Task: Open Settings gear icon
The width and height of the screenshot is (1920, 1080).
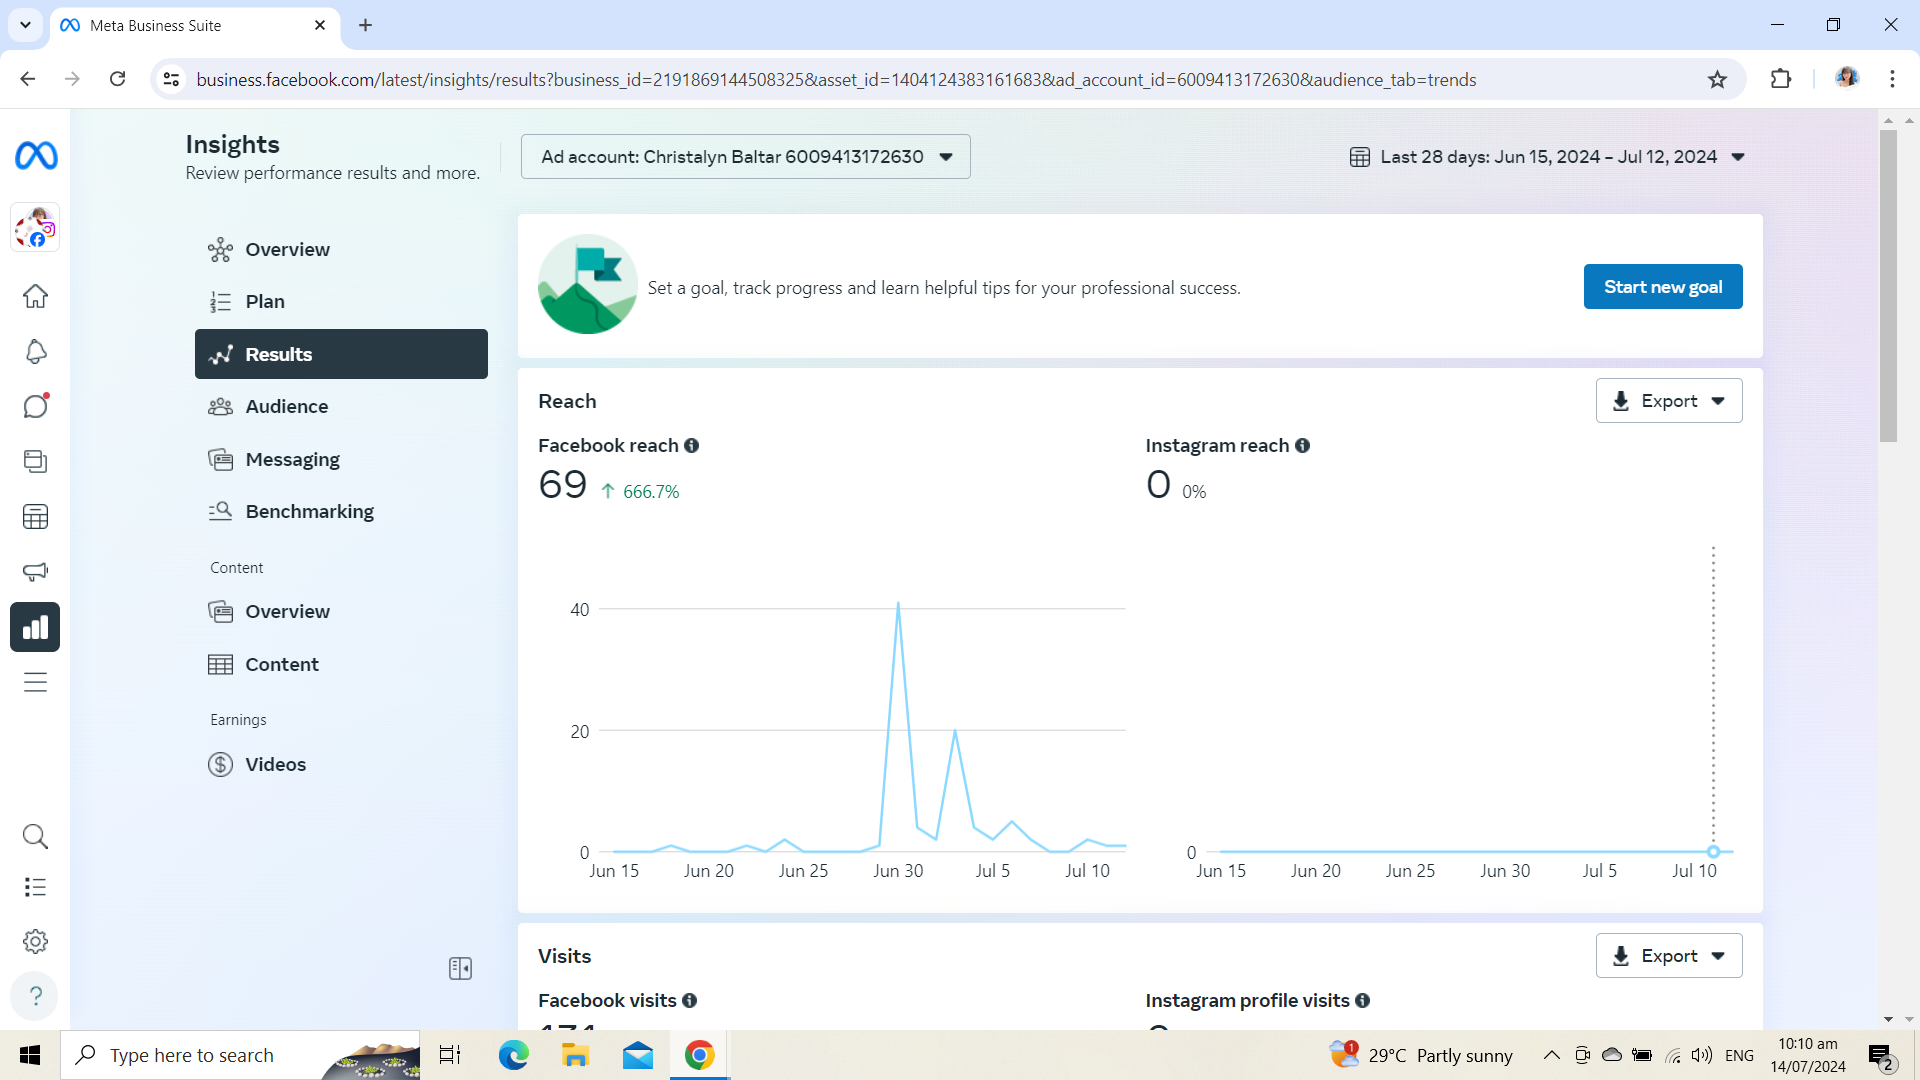Action: (x=35, y=941)
